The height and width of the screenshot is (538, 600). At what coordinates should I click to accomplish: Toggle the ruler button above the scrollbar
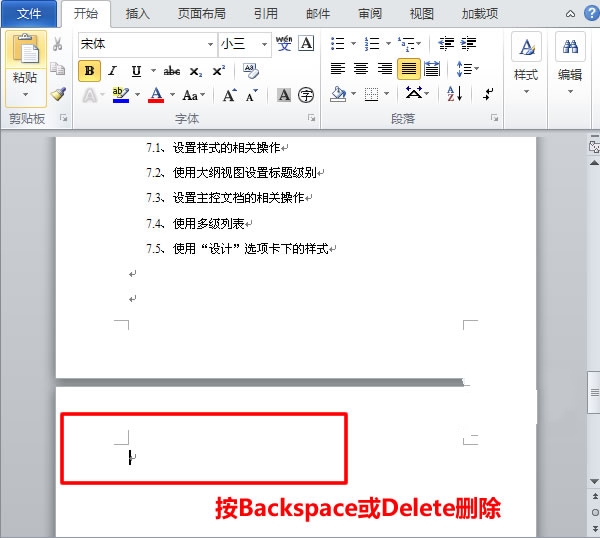(594, 147)
